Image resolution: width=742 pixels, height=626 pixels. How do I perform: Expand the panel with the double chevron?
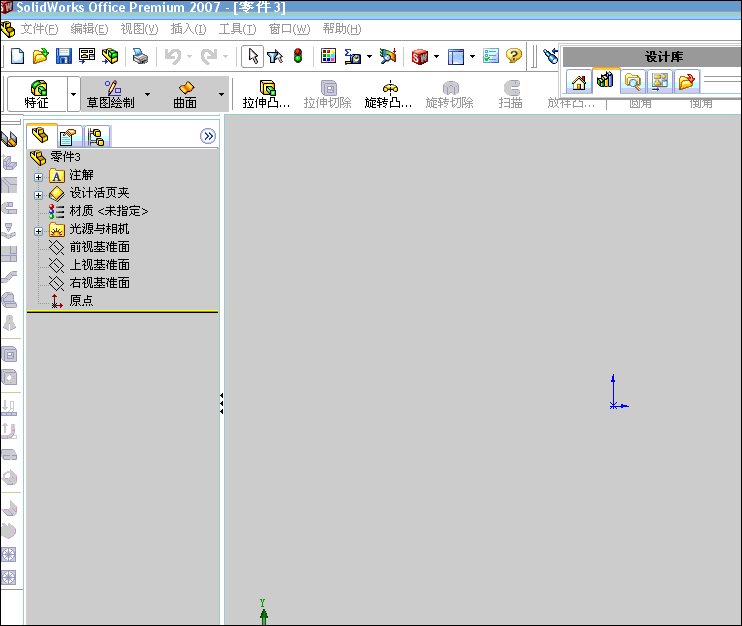pos(208,136)
